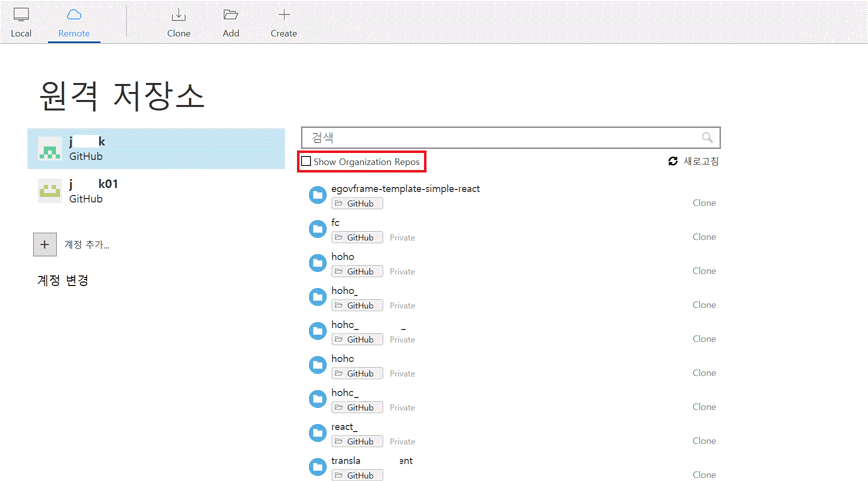Viewport: 868px width, 481px height.
Task: Click Clone link for react_ repository
Action: click(x=704, y=441)
